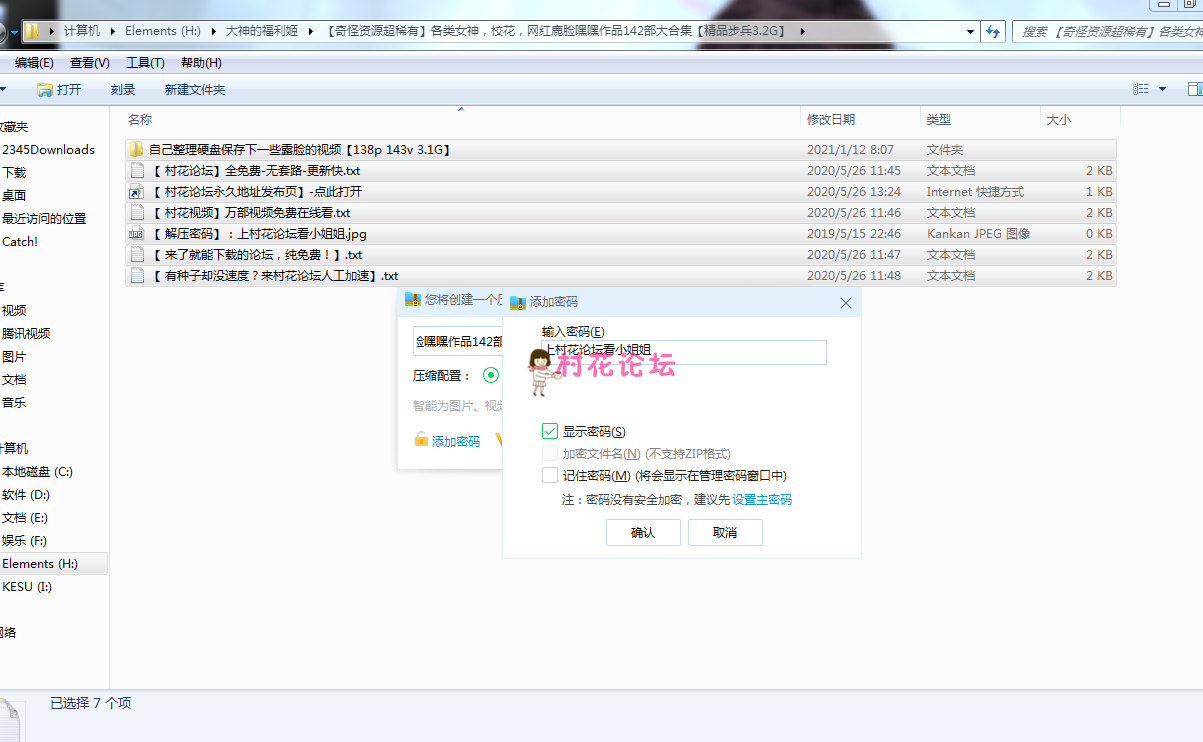Uncheck the 显示密码 checkbox

click(x=550, y=431)
